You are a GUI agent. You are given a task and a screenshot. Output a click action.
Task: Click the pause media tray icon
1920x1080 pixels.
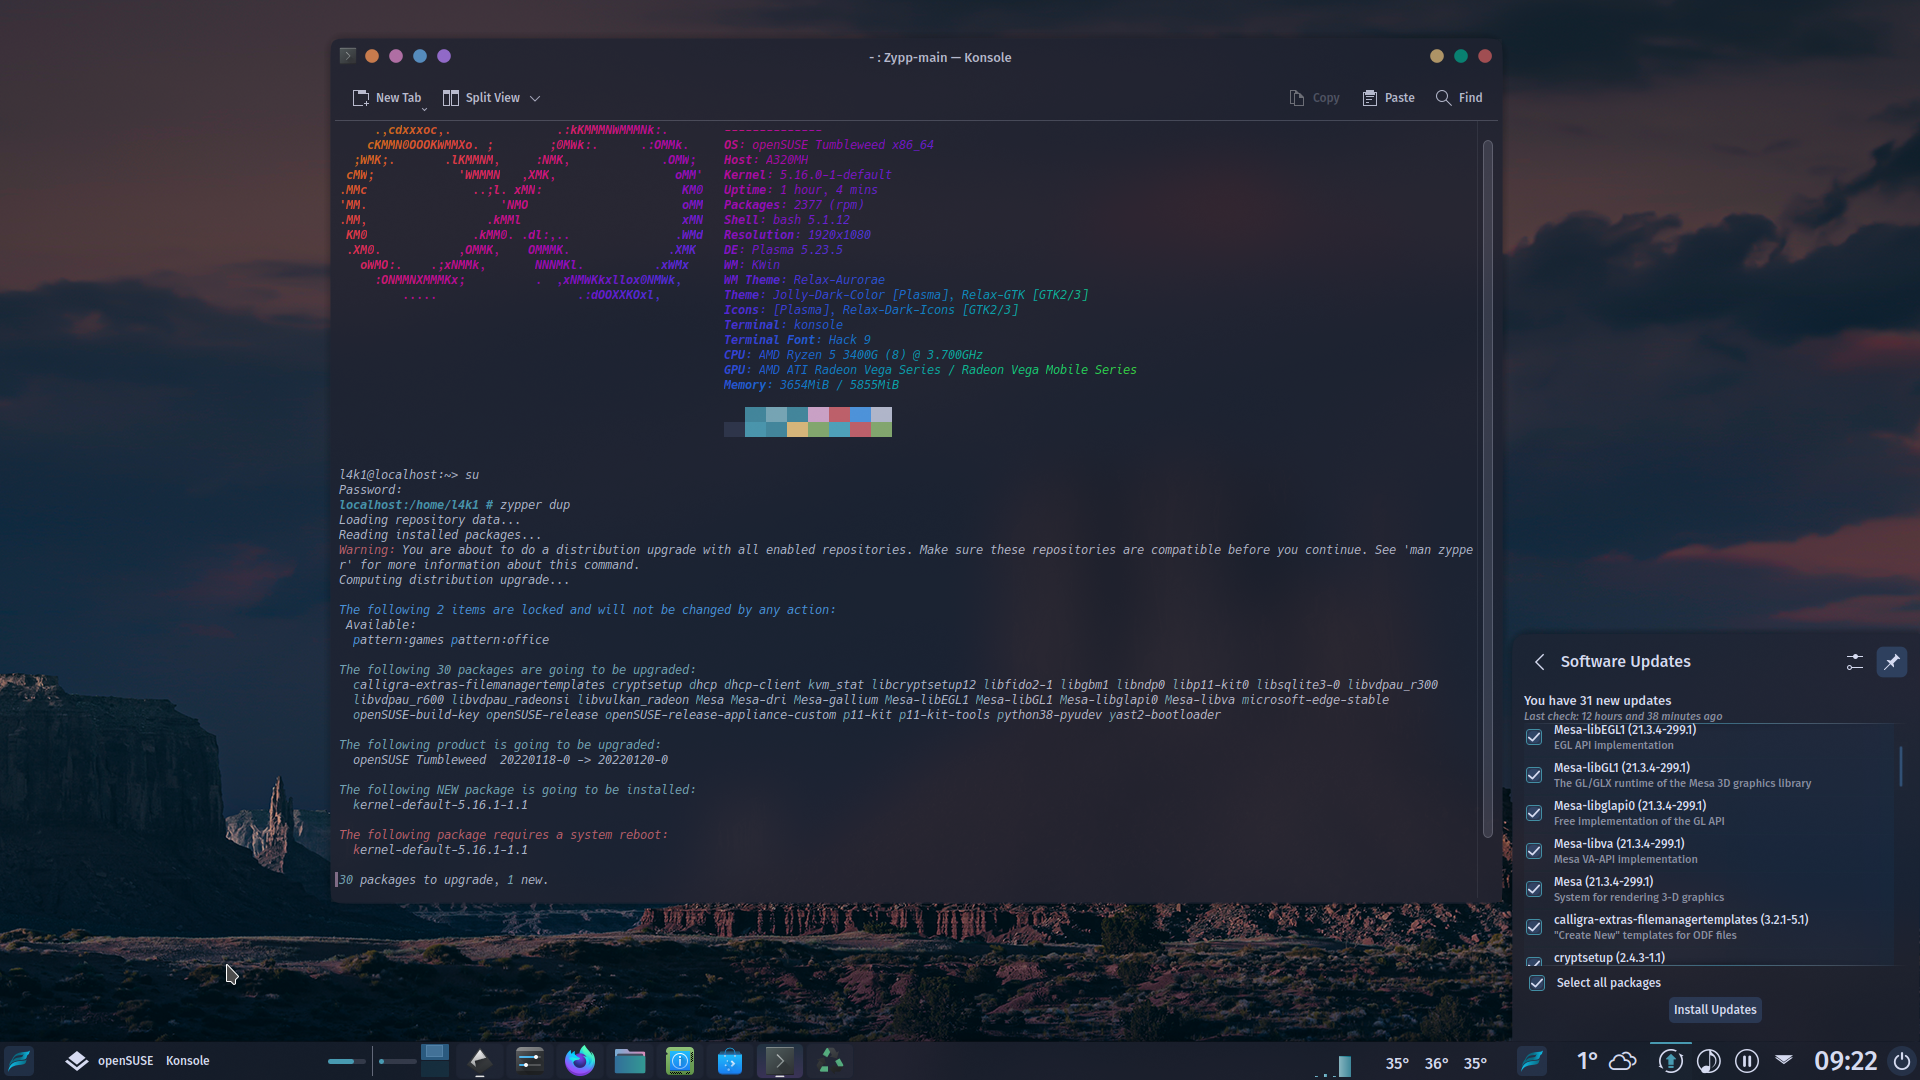coord(1747,1061)
